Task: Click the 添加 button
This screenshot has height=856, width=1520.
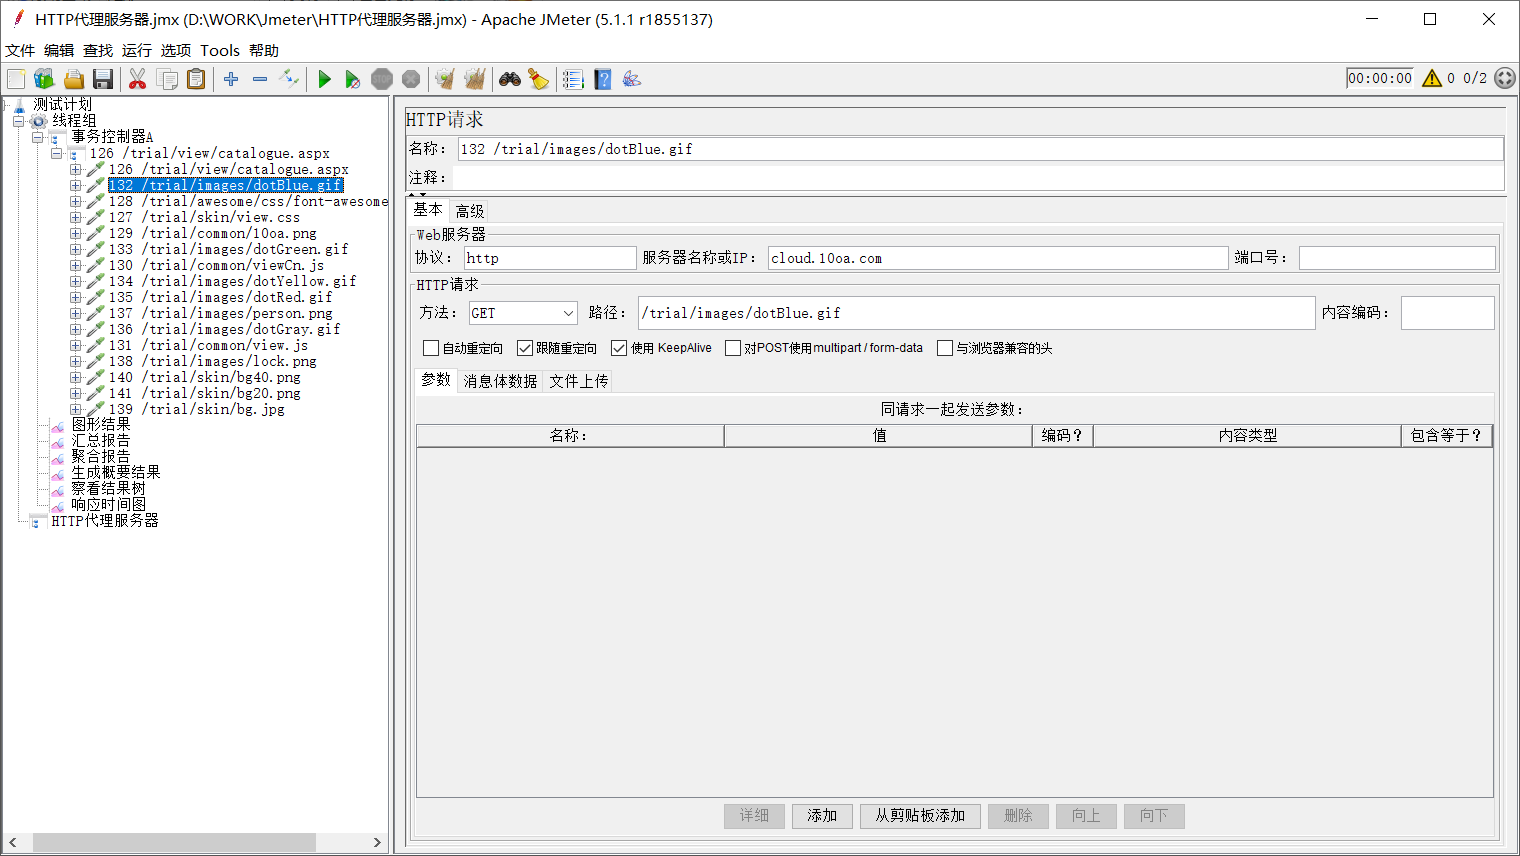Action: tap(822, 816)
